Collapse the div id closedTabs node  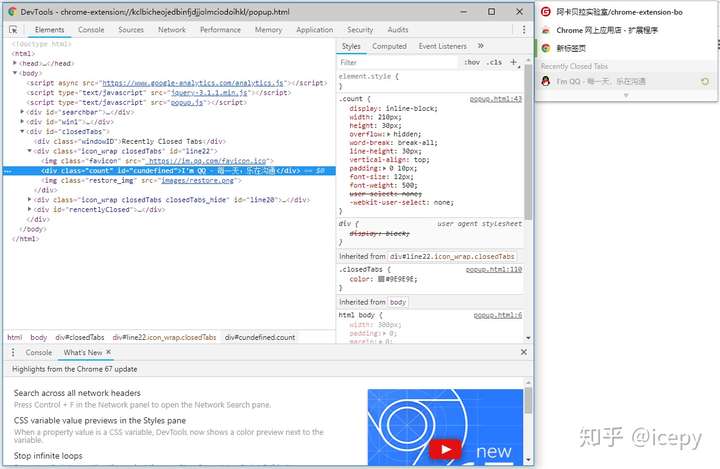coord(22,131)
